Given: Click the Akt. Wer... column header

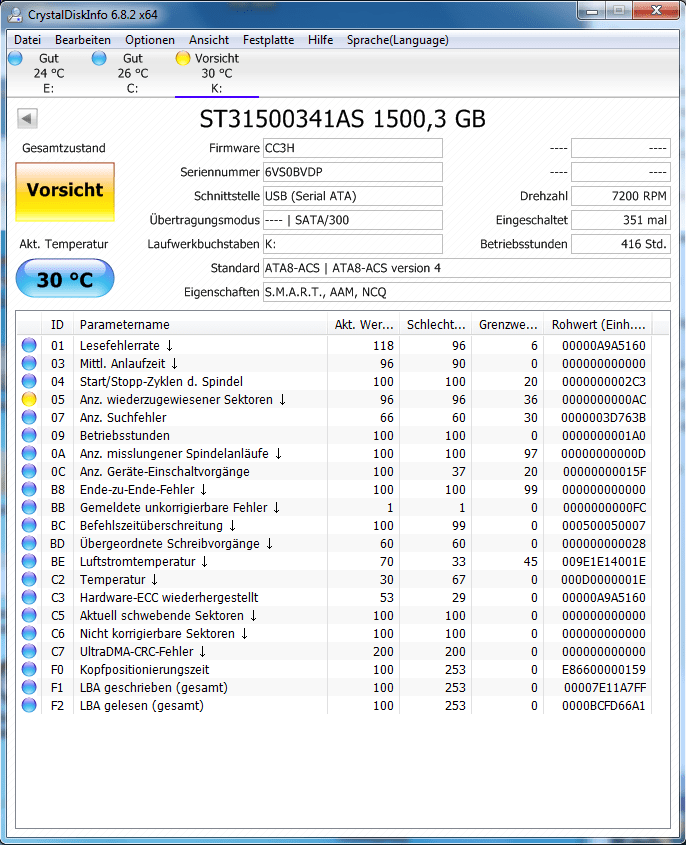Looking at the screenshot, I should (363, 324).
